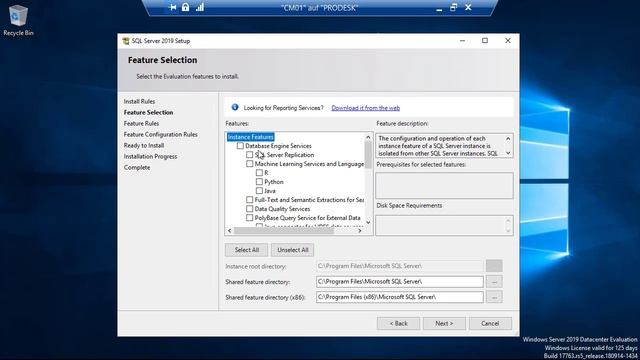Go back with the Back button
Viewport: 640px width, 360px height.
point(398,323)
